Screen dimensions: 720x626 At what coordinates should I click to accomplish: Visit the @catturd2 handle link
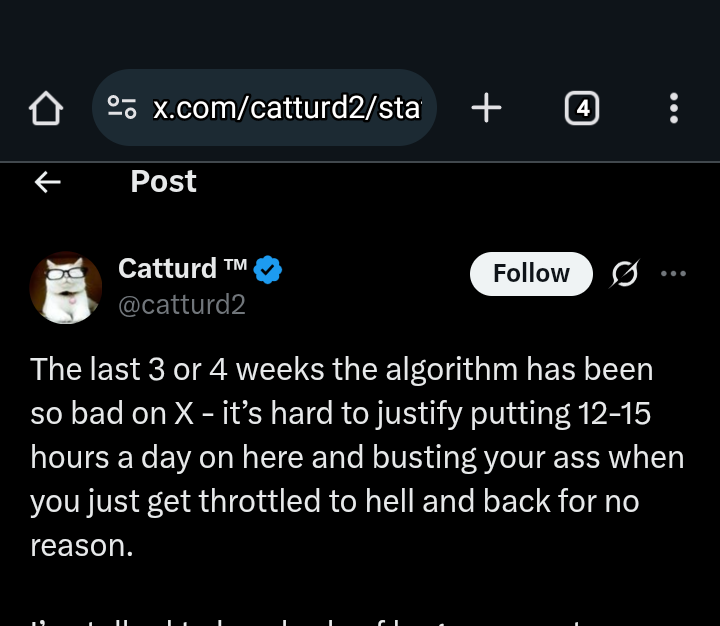182,305
